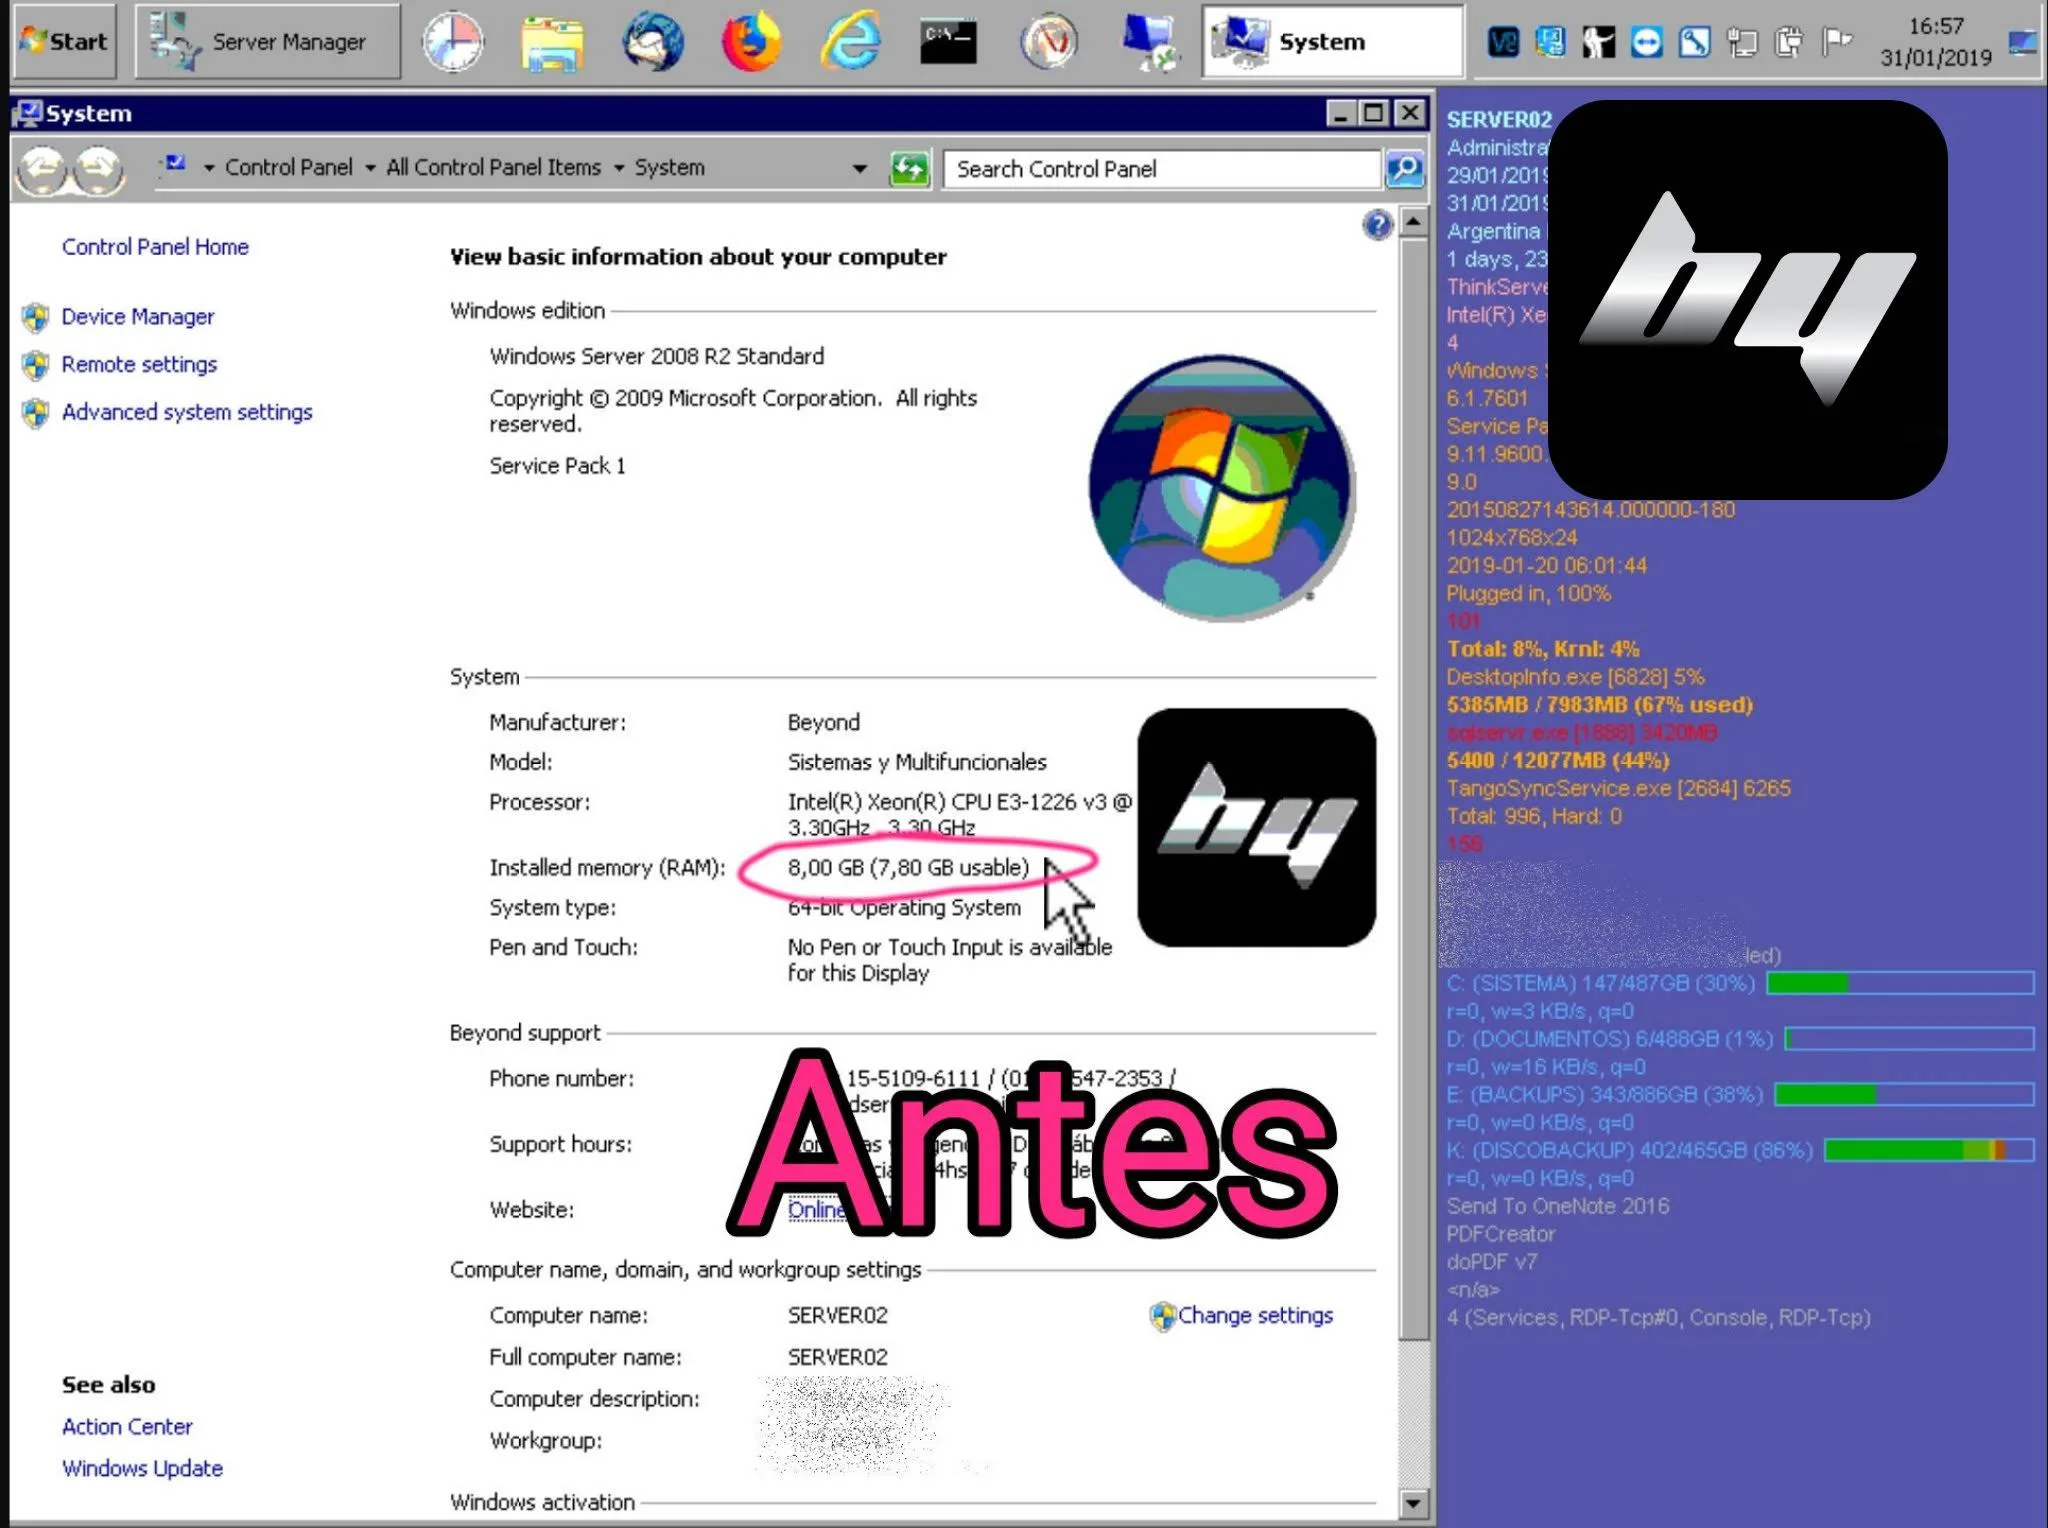Expand the All Control Panel Items dropdown
Image resolution: width=2048 pixels, height=1528 pixels.
(619, 168)
